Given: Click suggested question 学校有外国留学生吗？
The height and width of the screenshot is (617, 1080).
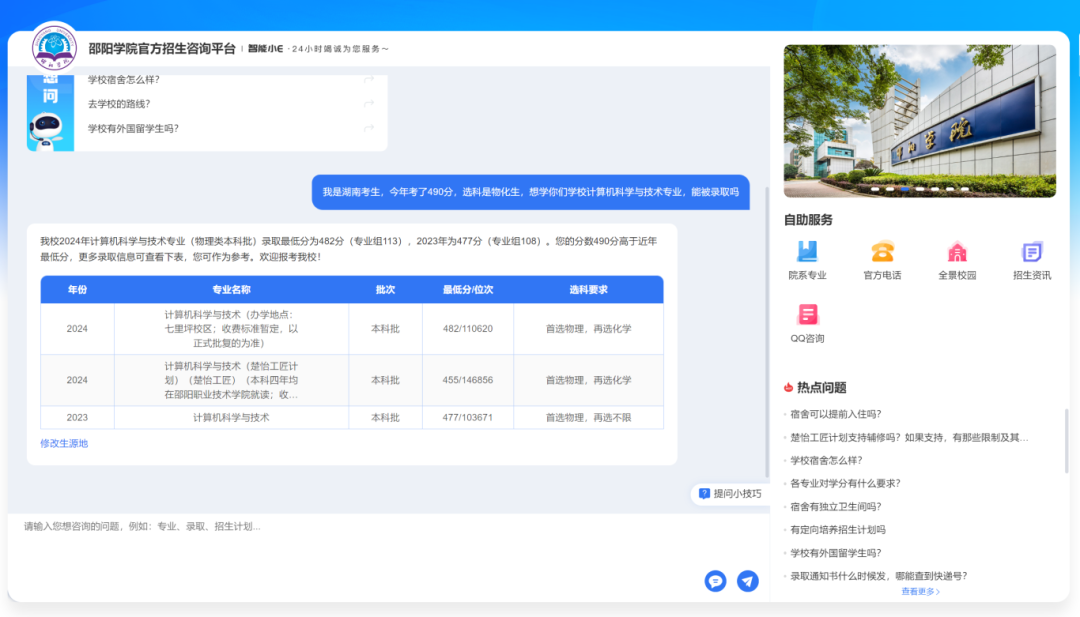Looking at the screenshot, I should 133,128.
